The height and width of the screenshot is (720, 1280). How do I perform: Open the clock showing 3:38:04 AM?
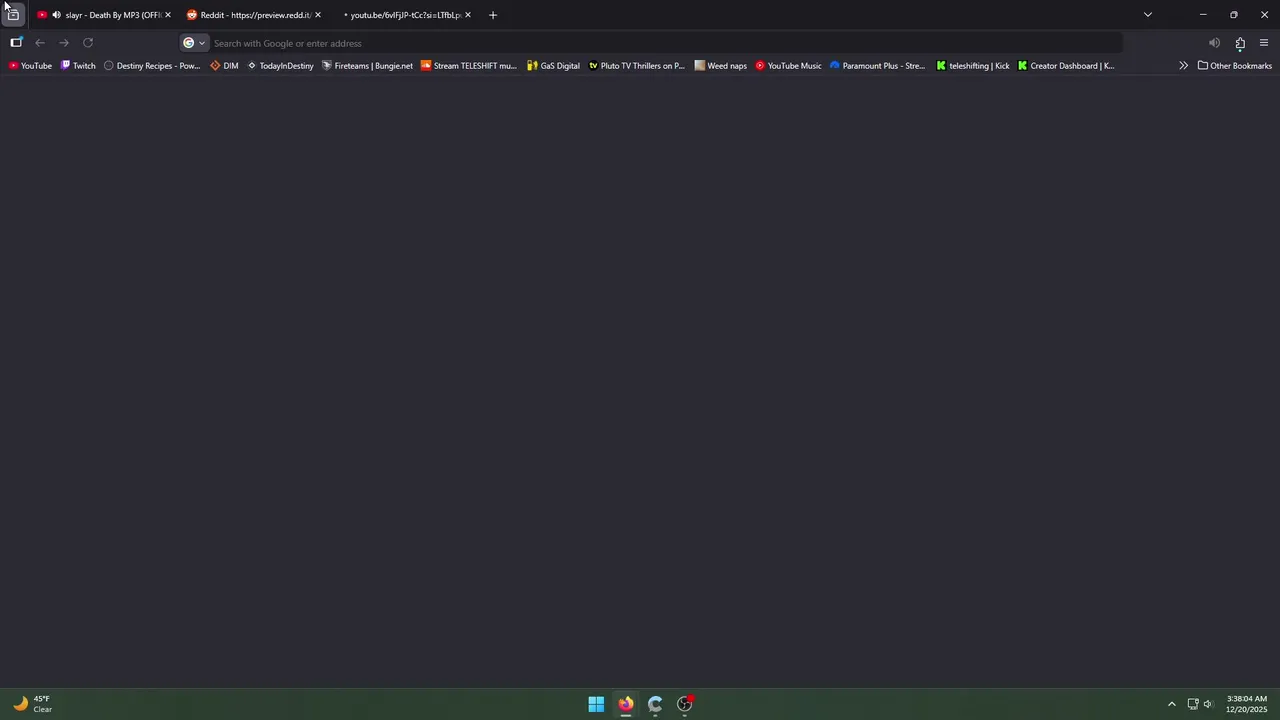coord(1246,704)
